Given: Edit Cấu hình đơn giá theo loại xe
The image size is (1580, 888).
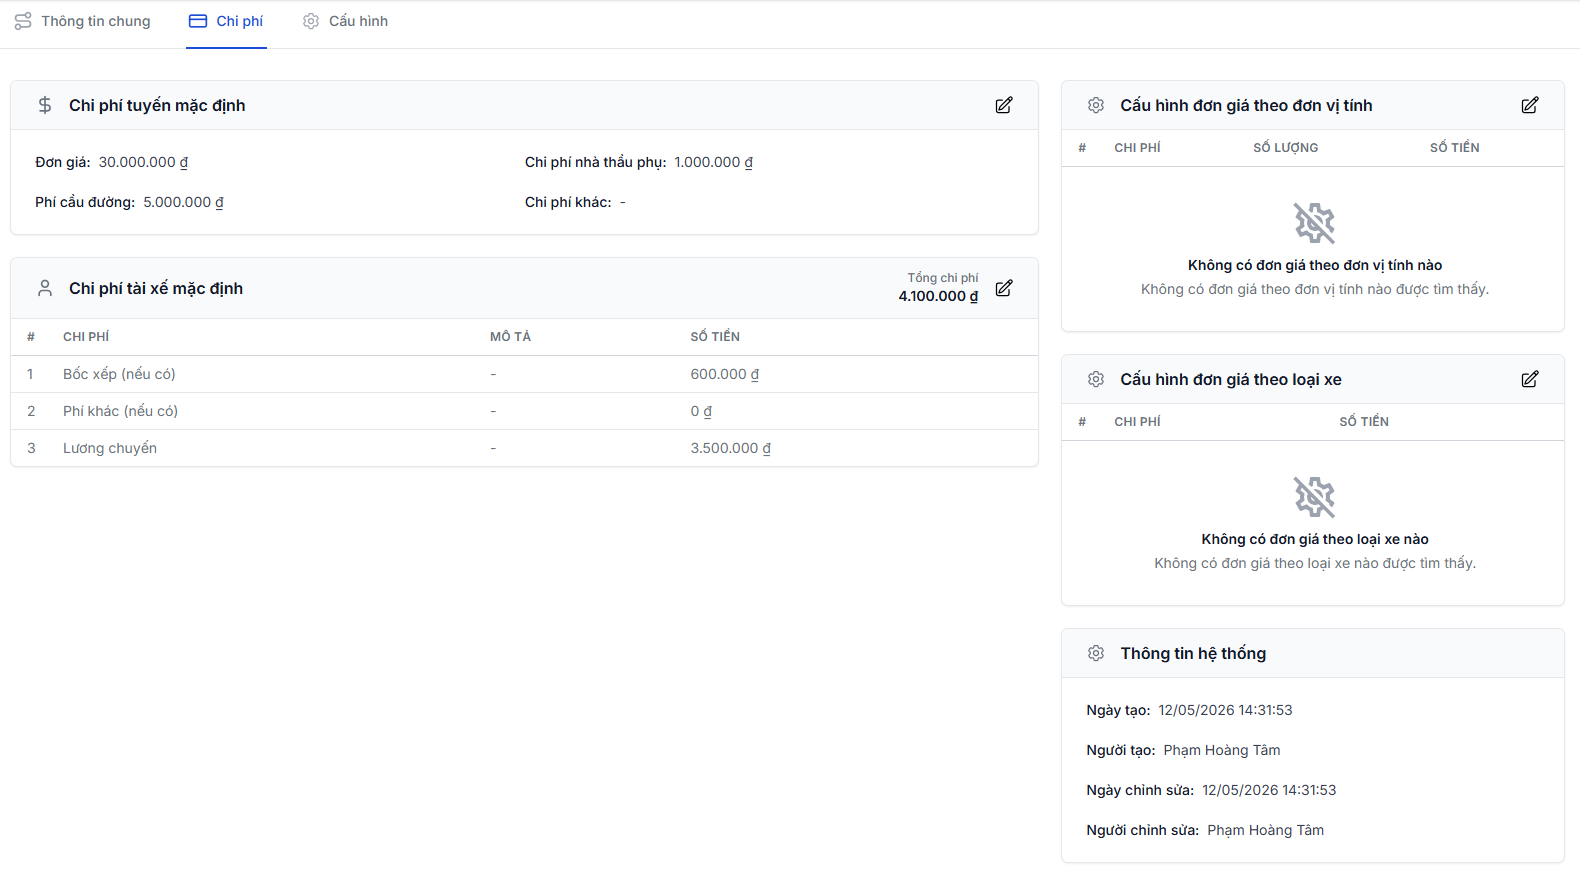Looking at the screenshot, I should pos(1530,379).
